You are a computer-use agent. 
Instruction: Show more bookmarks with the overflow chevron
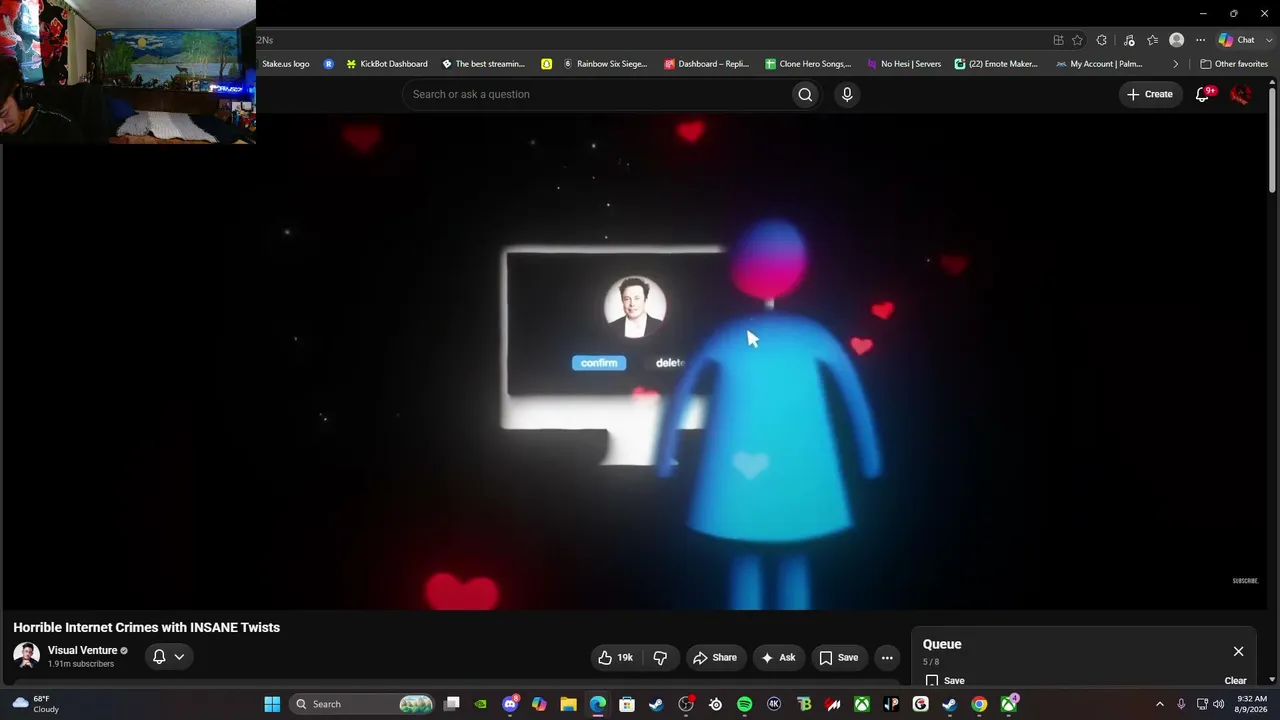click(x=1175, y=64)
